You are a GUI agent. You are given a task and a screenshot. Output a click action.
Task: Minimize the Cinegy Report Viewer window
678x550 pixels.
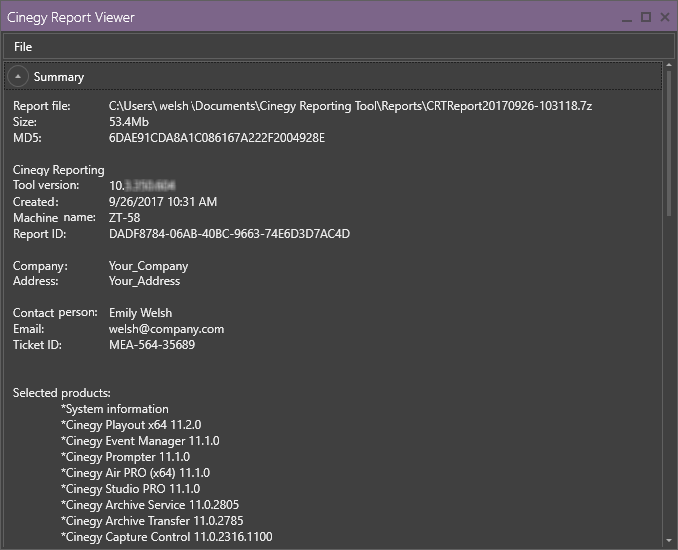pos(627,18)
